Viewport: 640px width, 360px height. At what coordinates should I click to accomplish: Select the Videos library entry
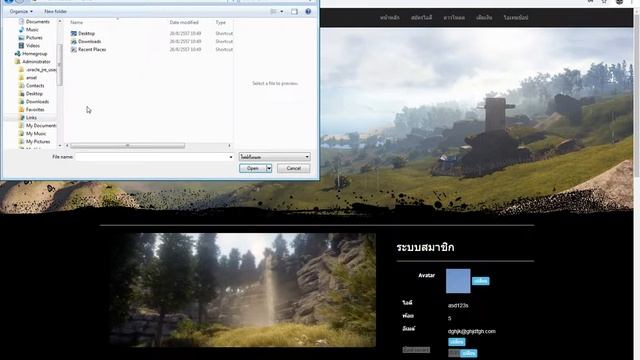(x=29, y=46)
